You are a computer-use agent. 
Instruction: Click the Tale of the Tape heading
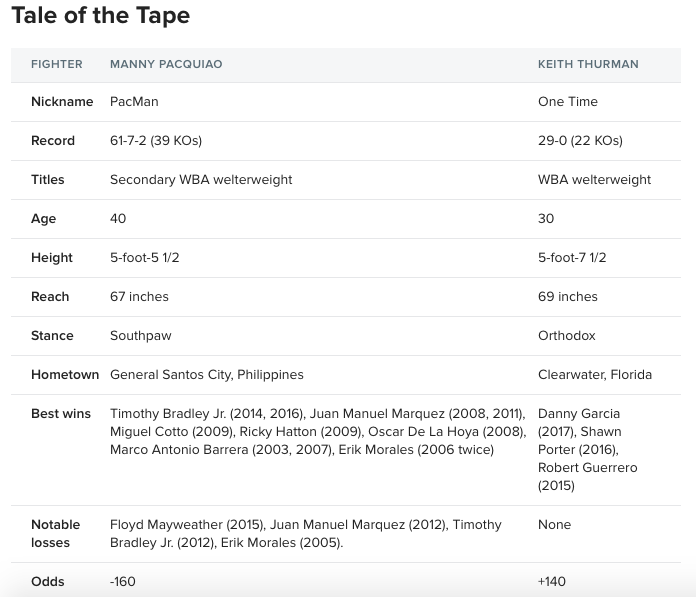coord(101,16)
